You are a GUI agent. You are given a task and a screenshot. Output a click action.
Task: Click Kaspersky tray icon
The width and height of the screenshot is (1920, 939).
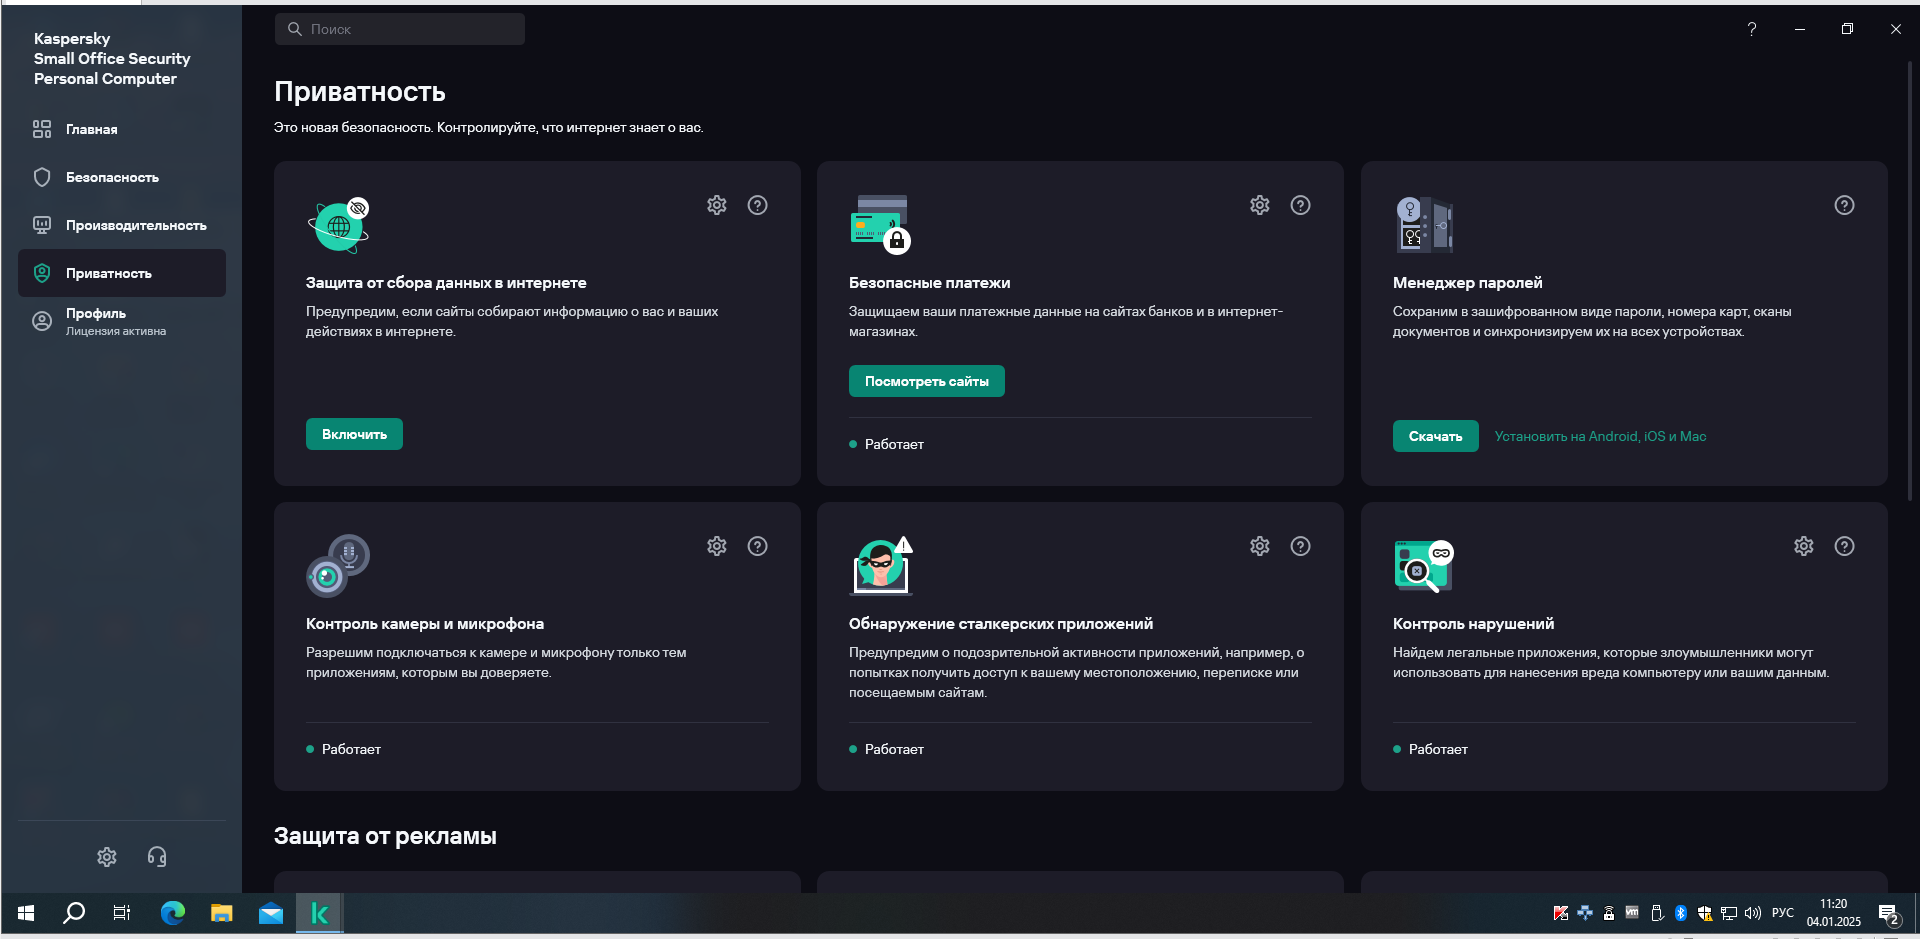pos(1560,913)
